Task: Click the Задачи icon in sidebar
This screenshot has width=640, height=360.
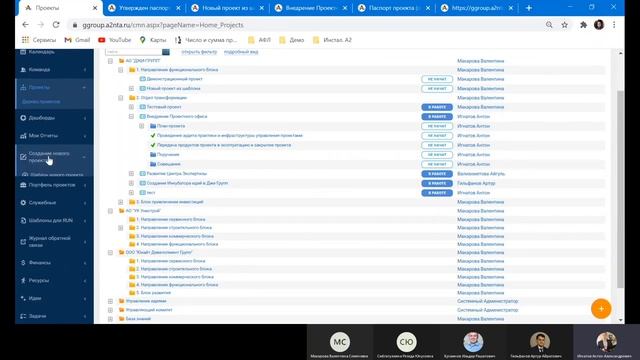Action: point(23,316)
